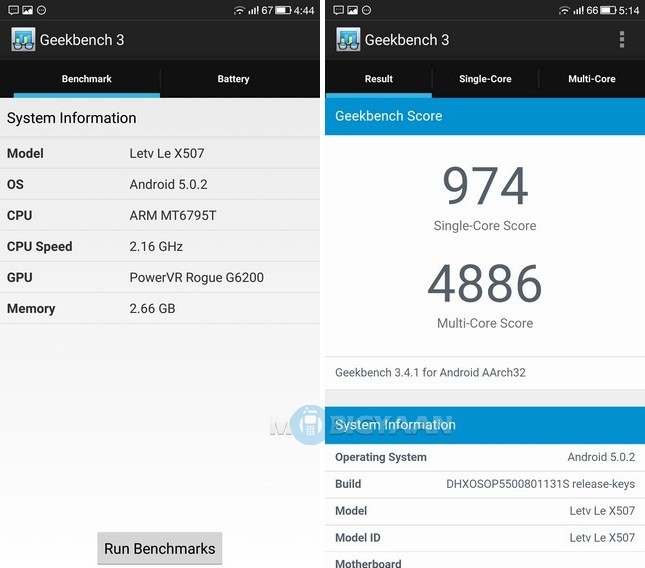Tap the Operating System row in results

(x=485, y=457)
